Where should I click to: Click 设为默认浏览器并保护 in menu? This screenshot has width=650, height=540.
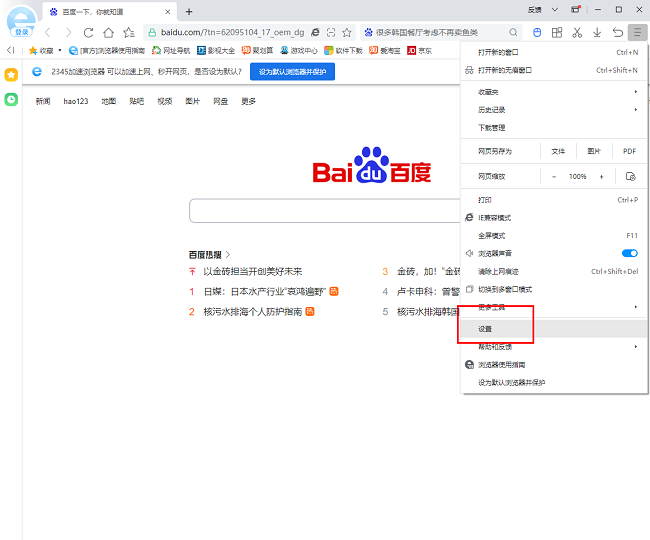[554, 383]
